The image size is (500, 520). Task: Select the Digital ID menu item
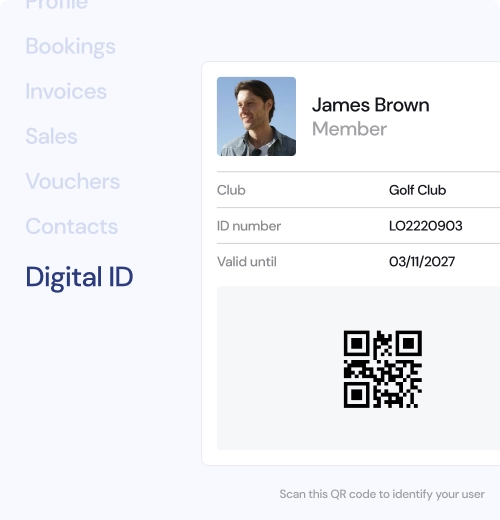pos(79,277)
